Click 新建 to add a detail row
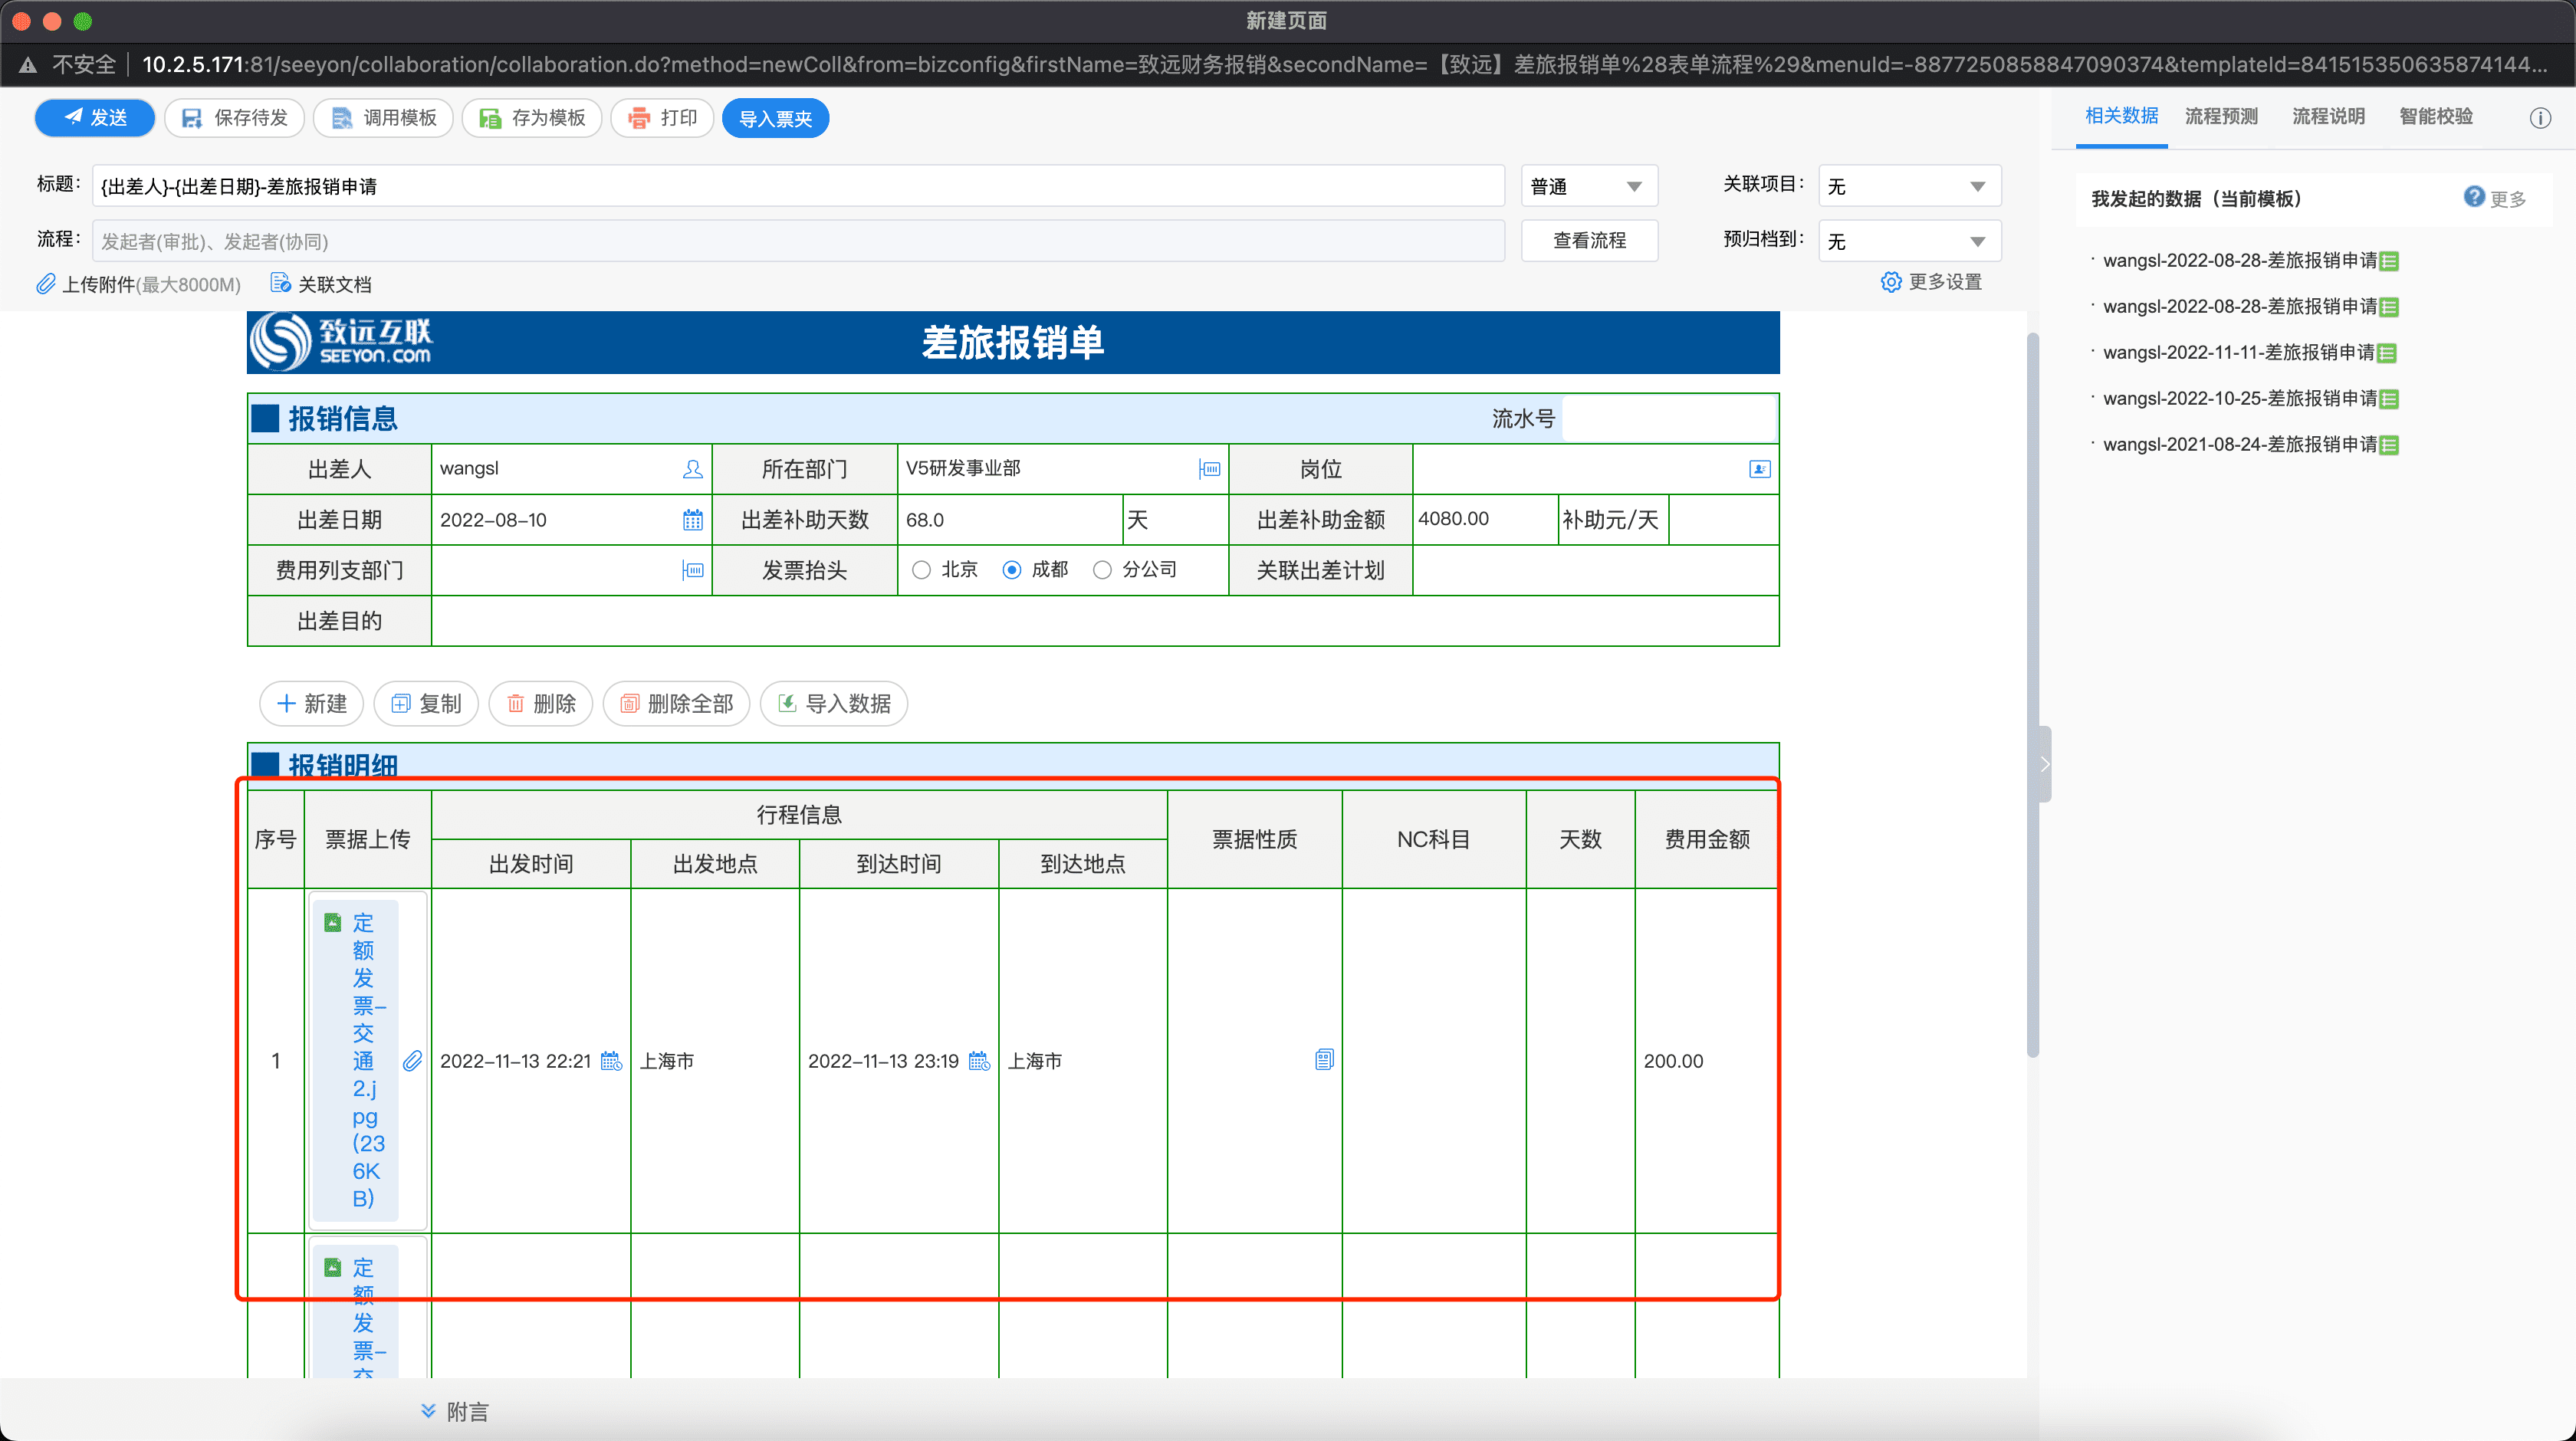 point(311,703)
